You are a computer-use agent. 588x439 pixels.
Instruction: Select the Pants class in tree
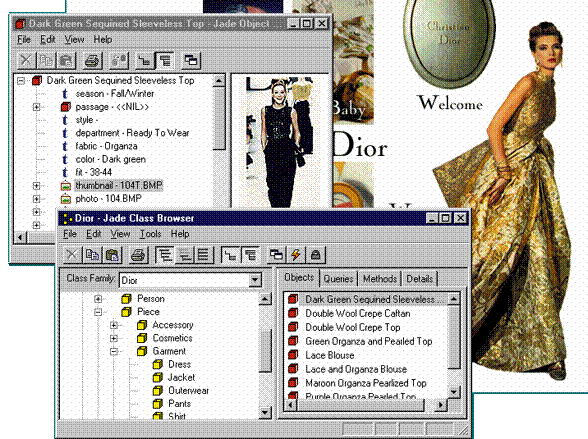pos(179,404)
